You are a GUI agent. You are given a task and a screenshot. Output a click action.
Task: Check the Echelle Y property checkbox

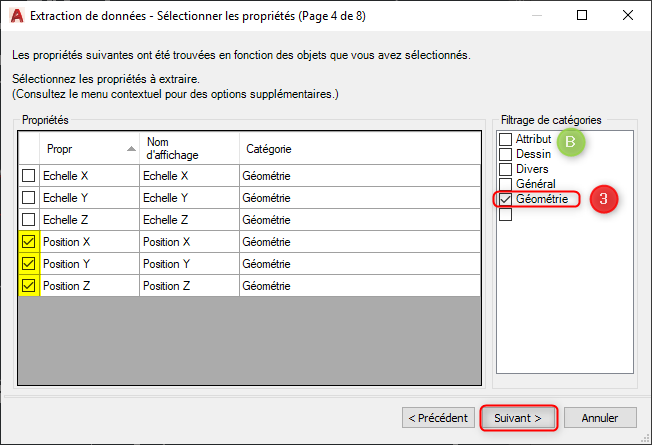coord(30,197)
